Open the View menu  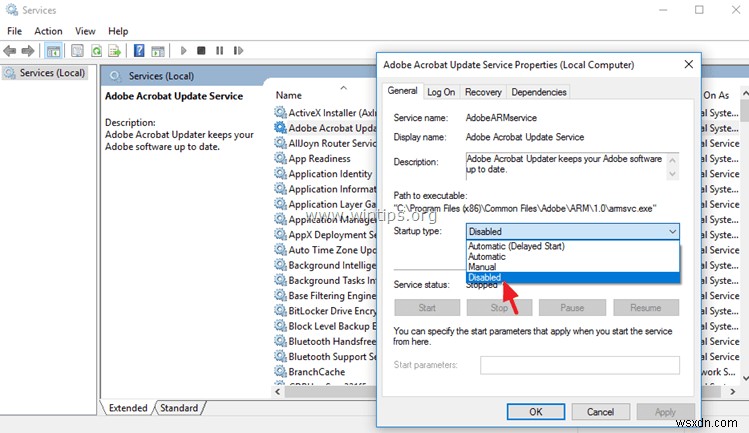point(85,31)
